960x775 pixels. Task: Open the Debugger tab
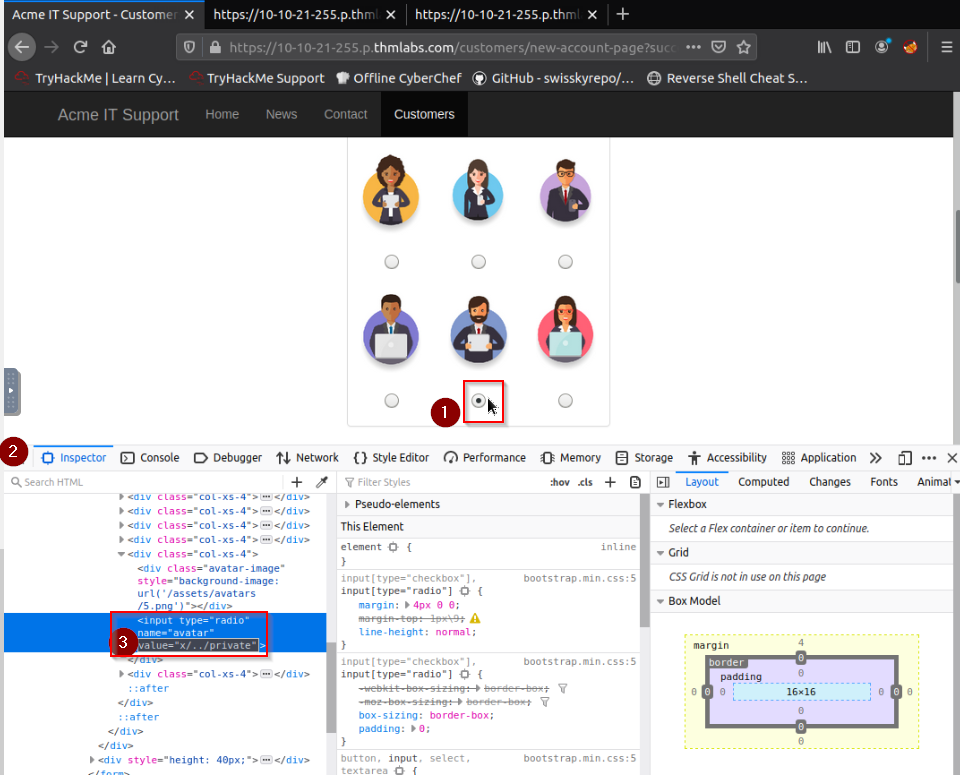coord(228,458)
